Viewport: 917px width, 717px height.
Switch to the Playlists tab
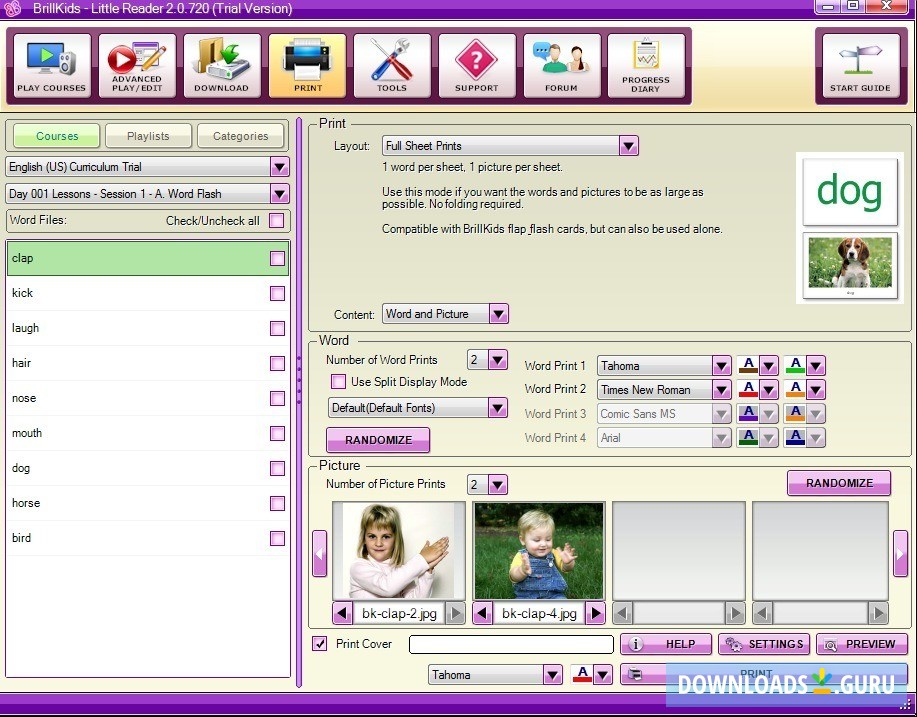tap(149, 136)
